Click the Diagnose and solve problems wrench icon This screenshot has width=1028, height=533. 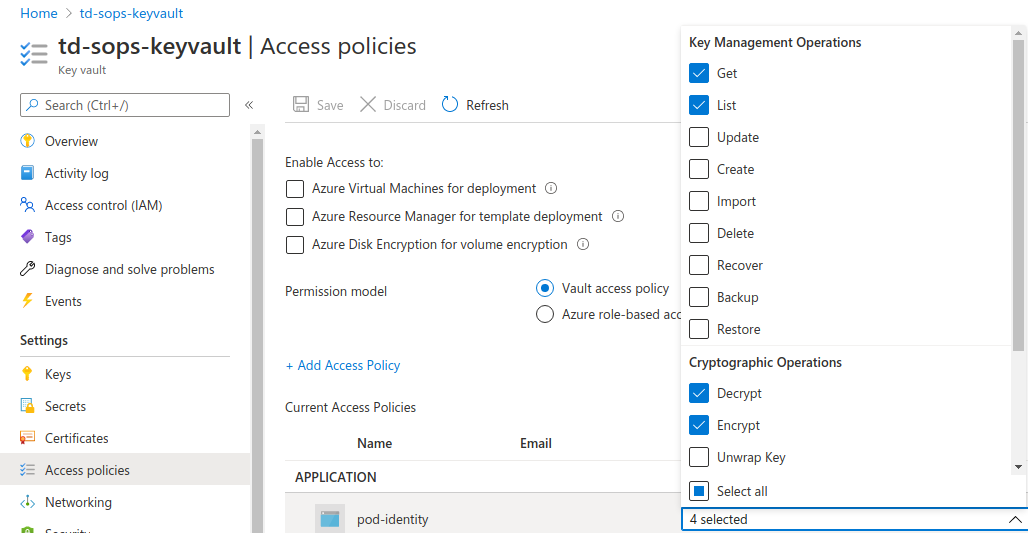[x=28, y=269]
